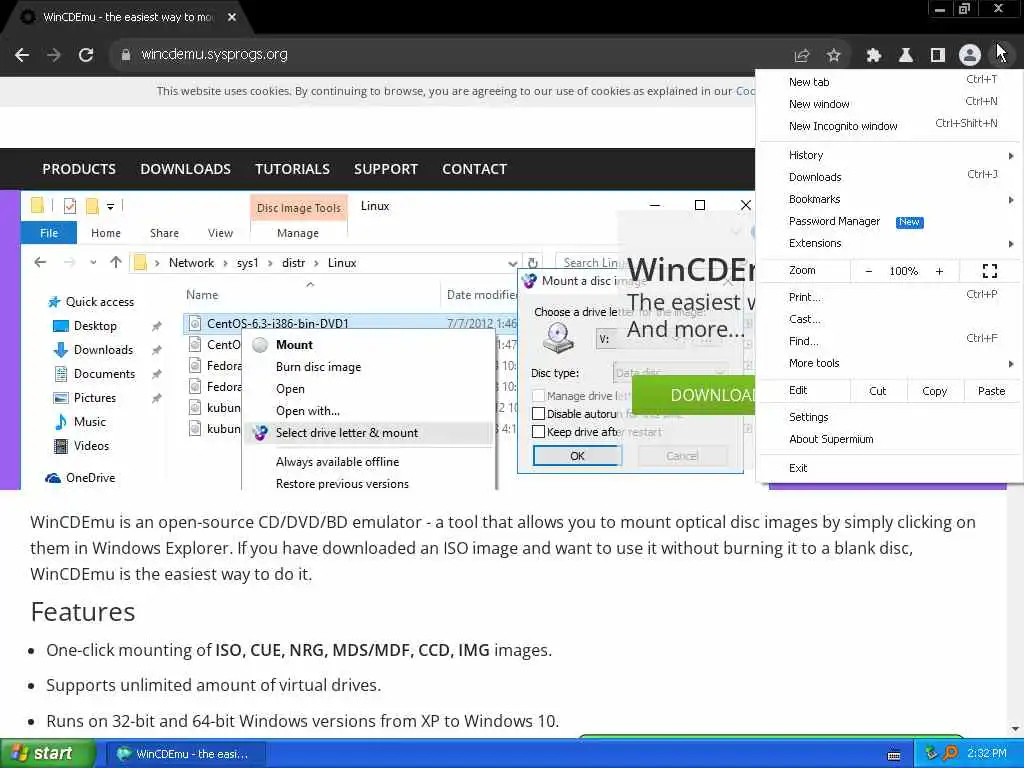Viewport: 1024px width, 768px height.
Task: Click Paste in the Edit row
Action: point(991,391)
